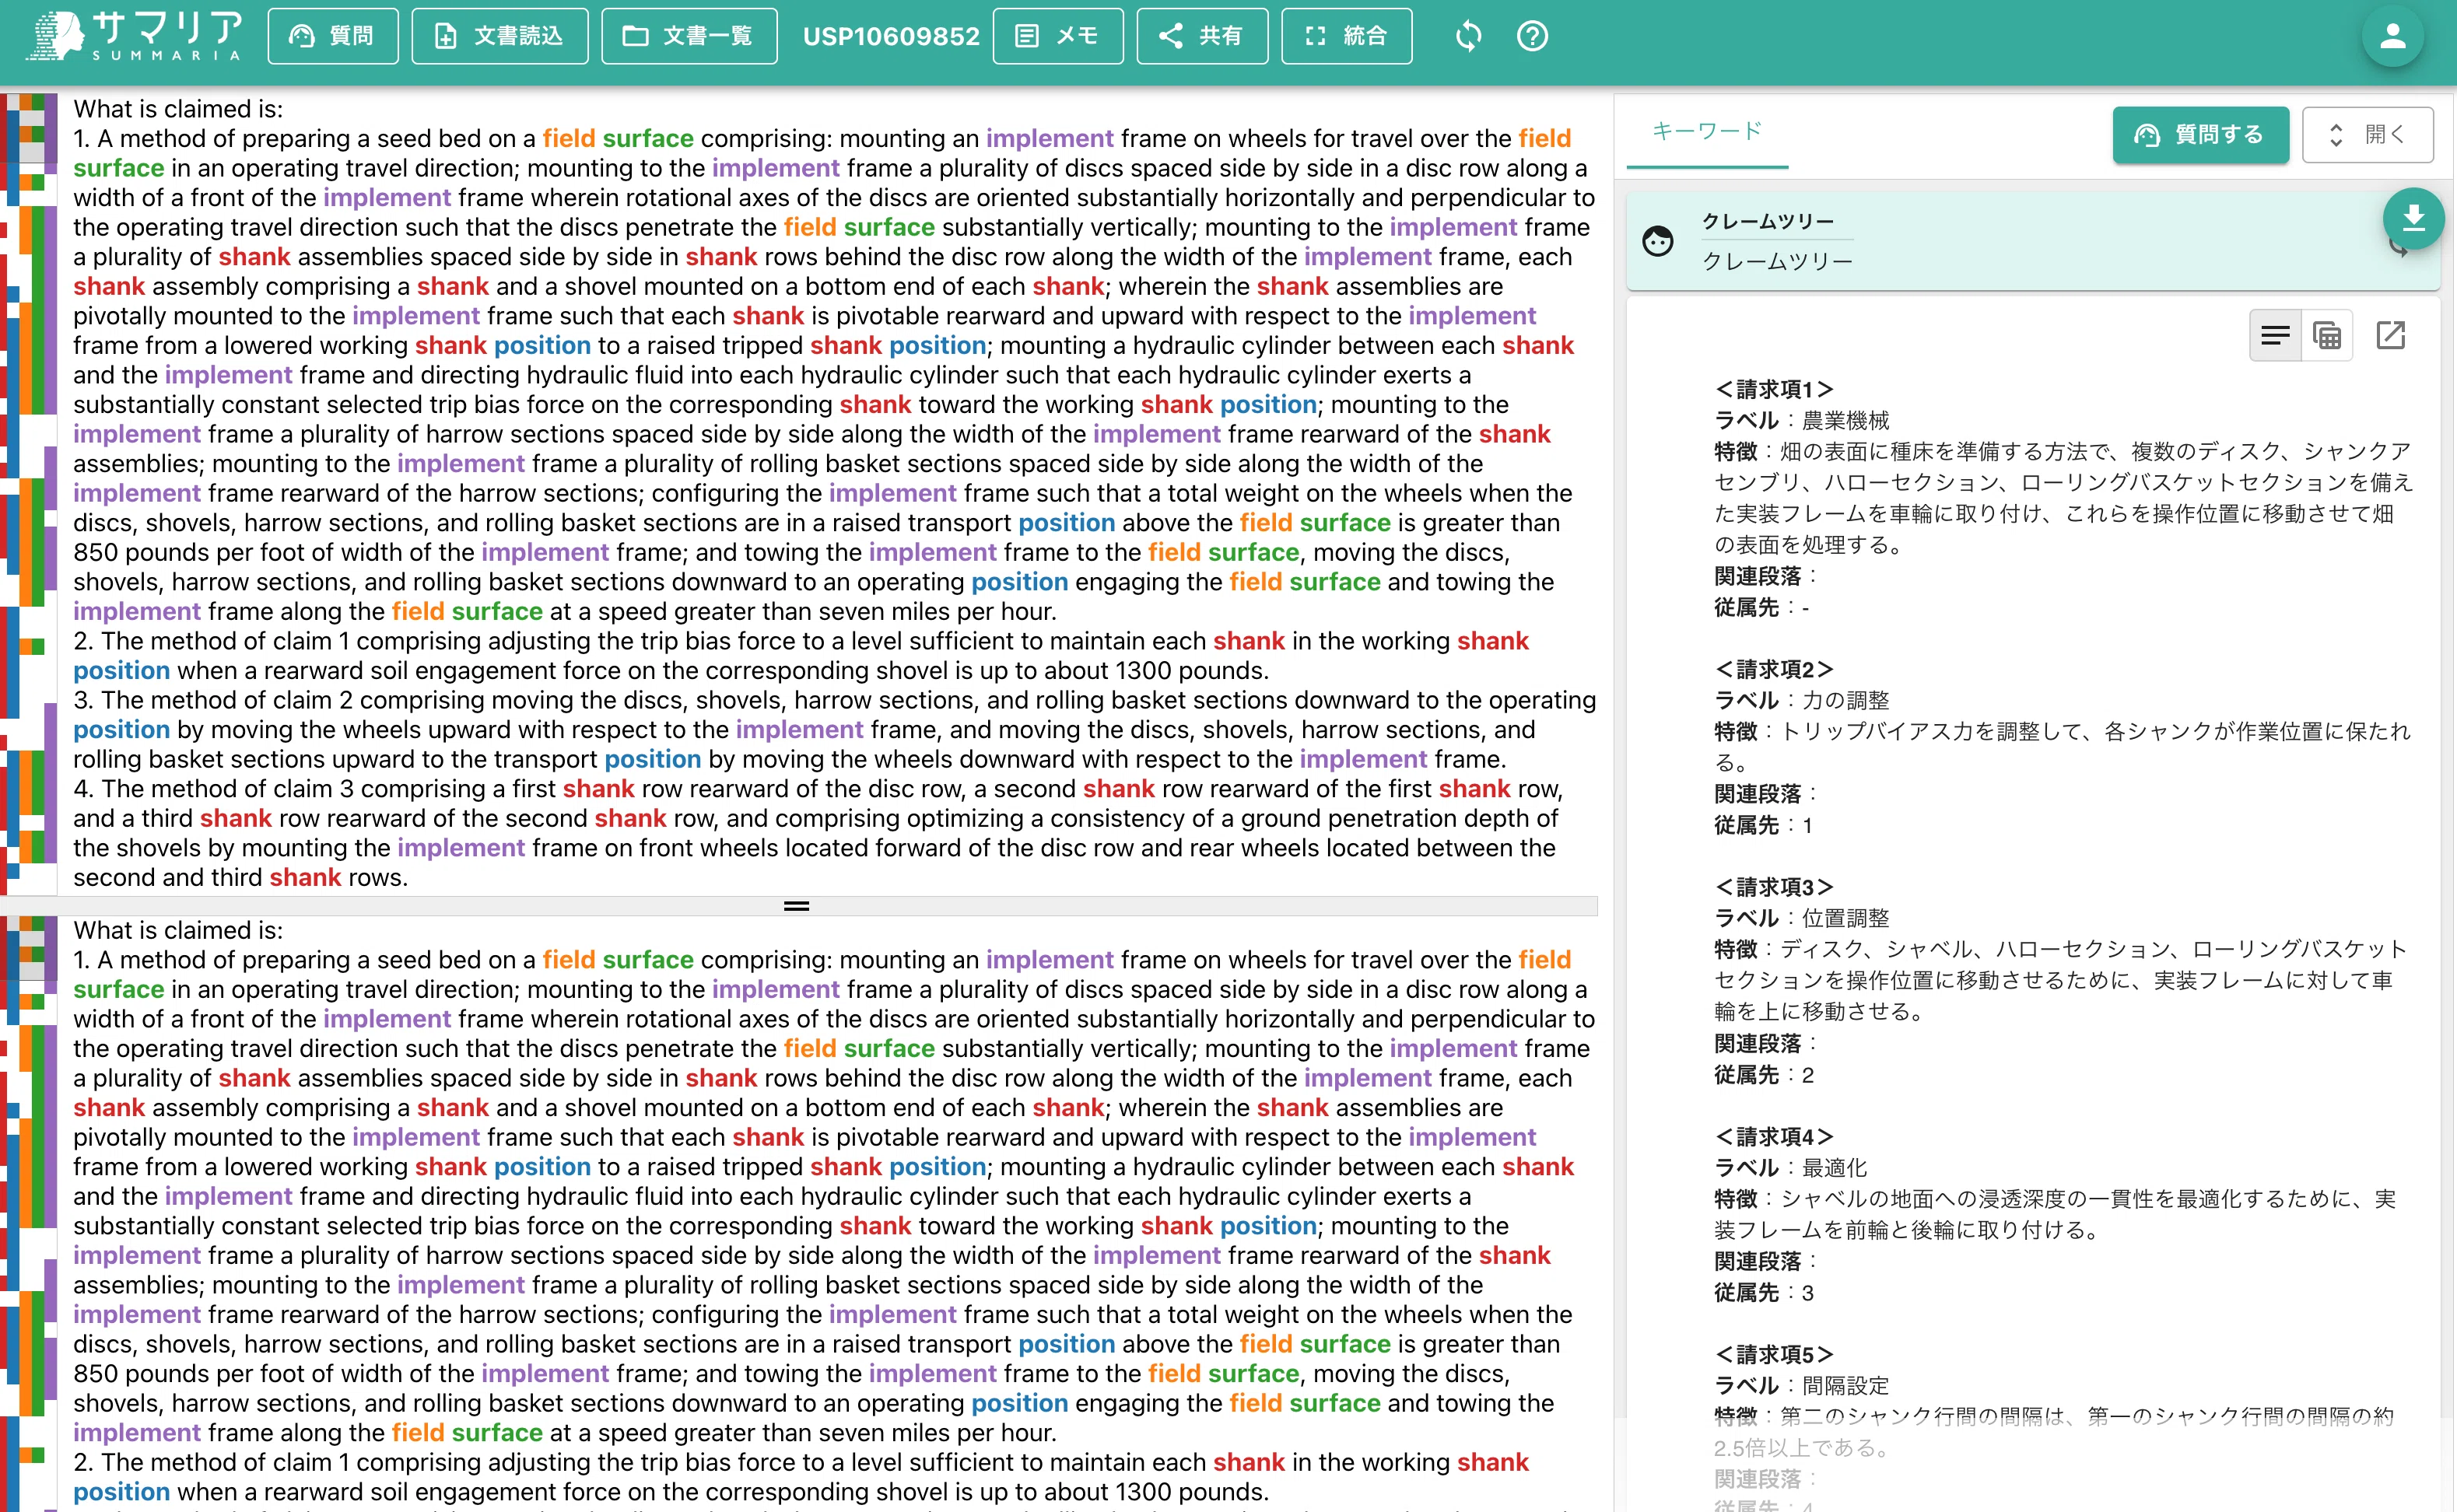Open the メモ notes
2457x1512 pixels.
pos(1058,36)
